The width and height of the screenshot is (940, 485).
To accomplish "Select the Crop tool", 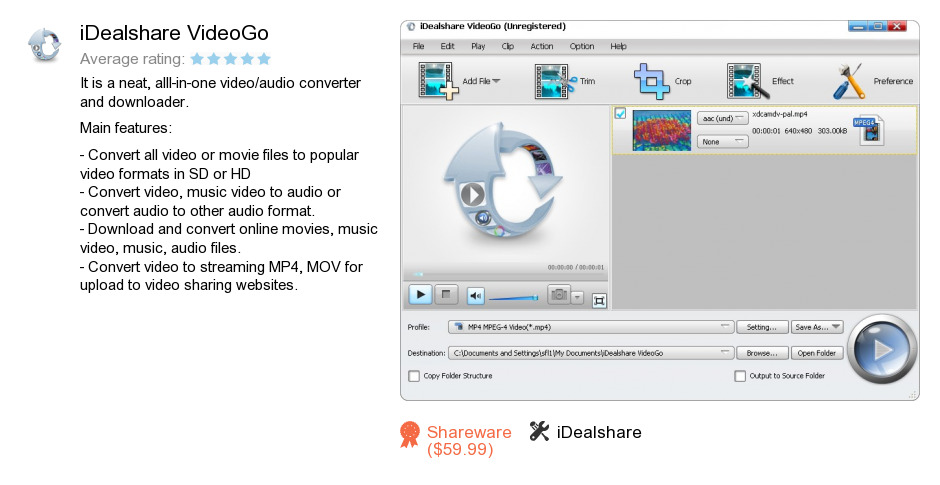I will point(652,81).
